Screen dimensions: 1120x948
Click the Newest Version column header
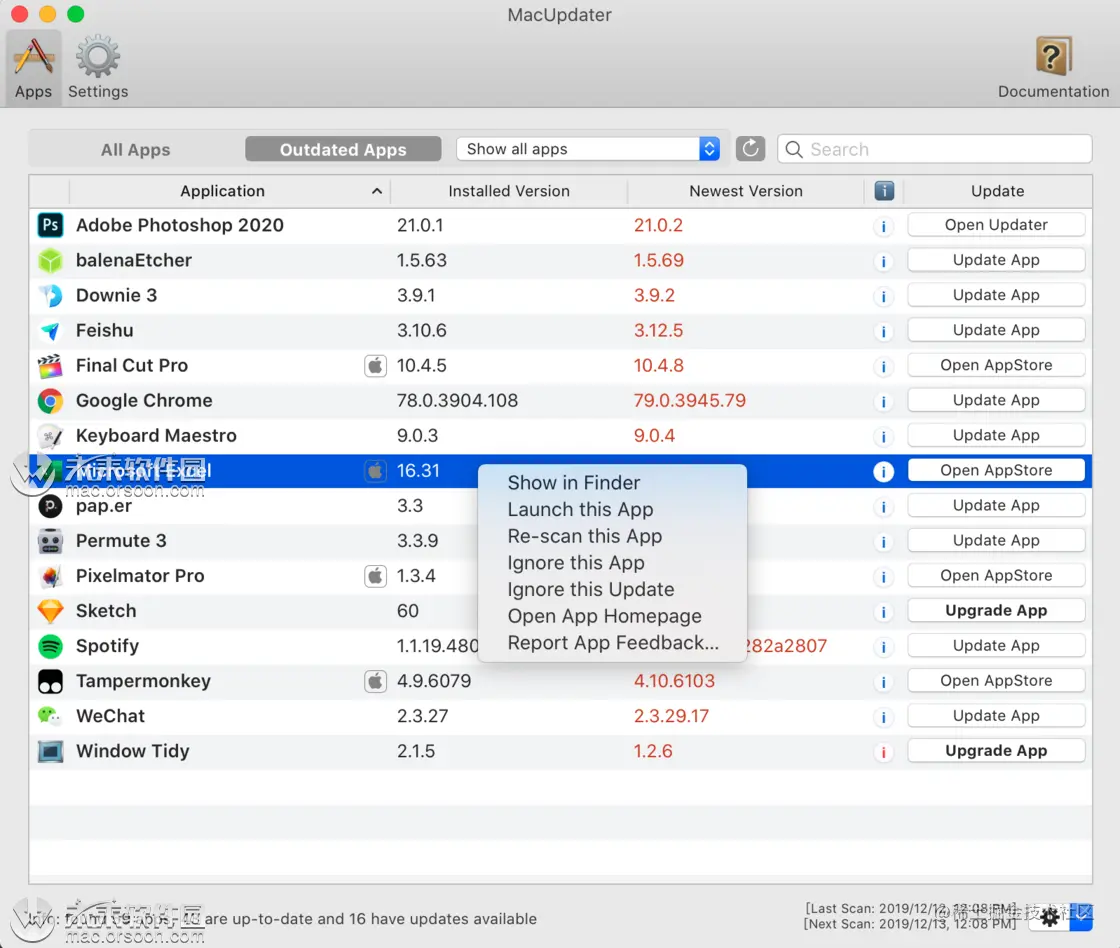[746, 191]
